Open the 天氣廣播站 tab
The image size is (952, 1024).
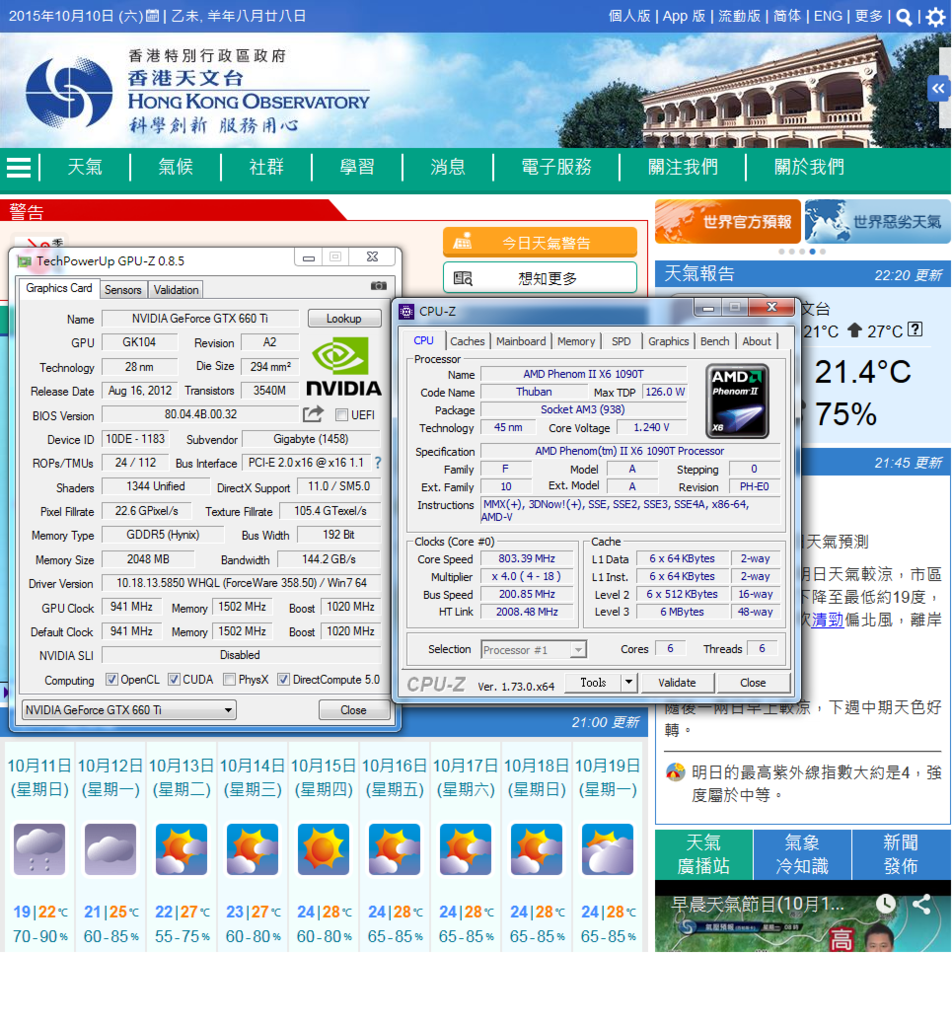pos(703,854)
